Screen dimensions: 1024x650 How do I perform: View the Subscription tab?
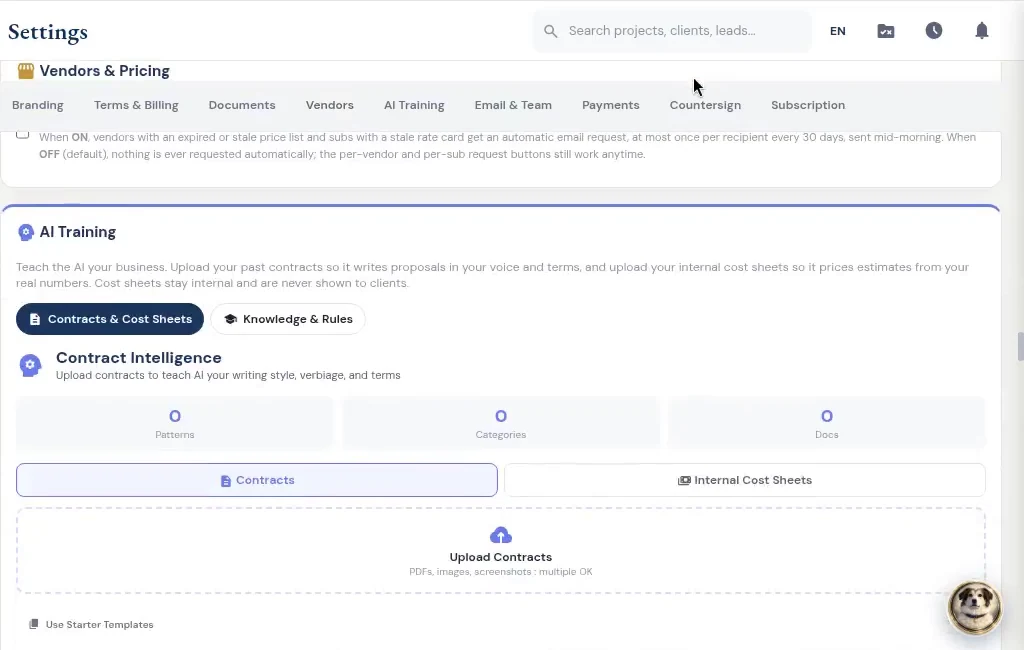pyautogui.click(x=808, y=105)
